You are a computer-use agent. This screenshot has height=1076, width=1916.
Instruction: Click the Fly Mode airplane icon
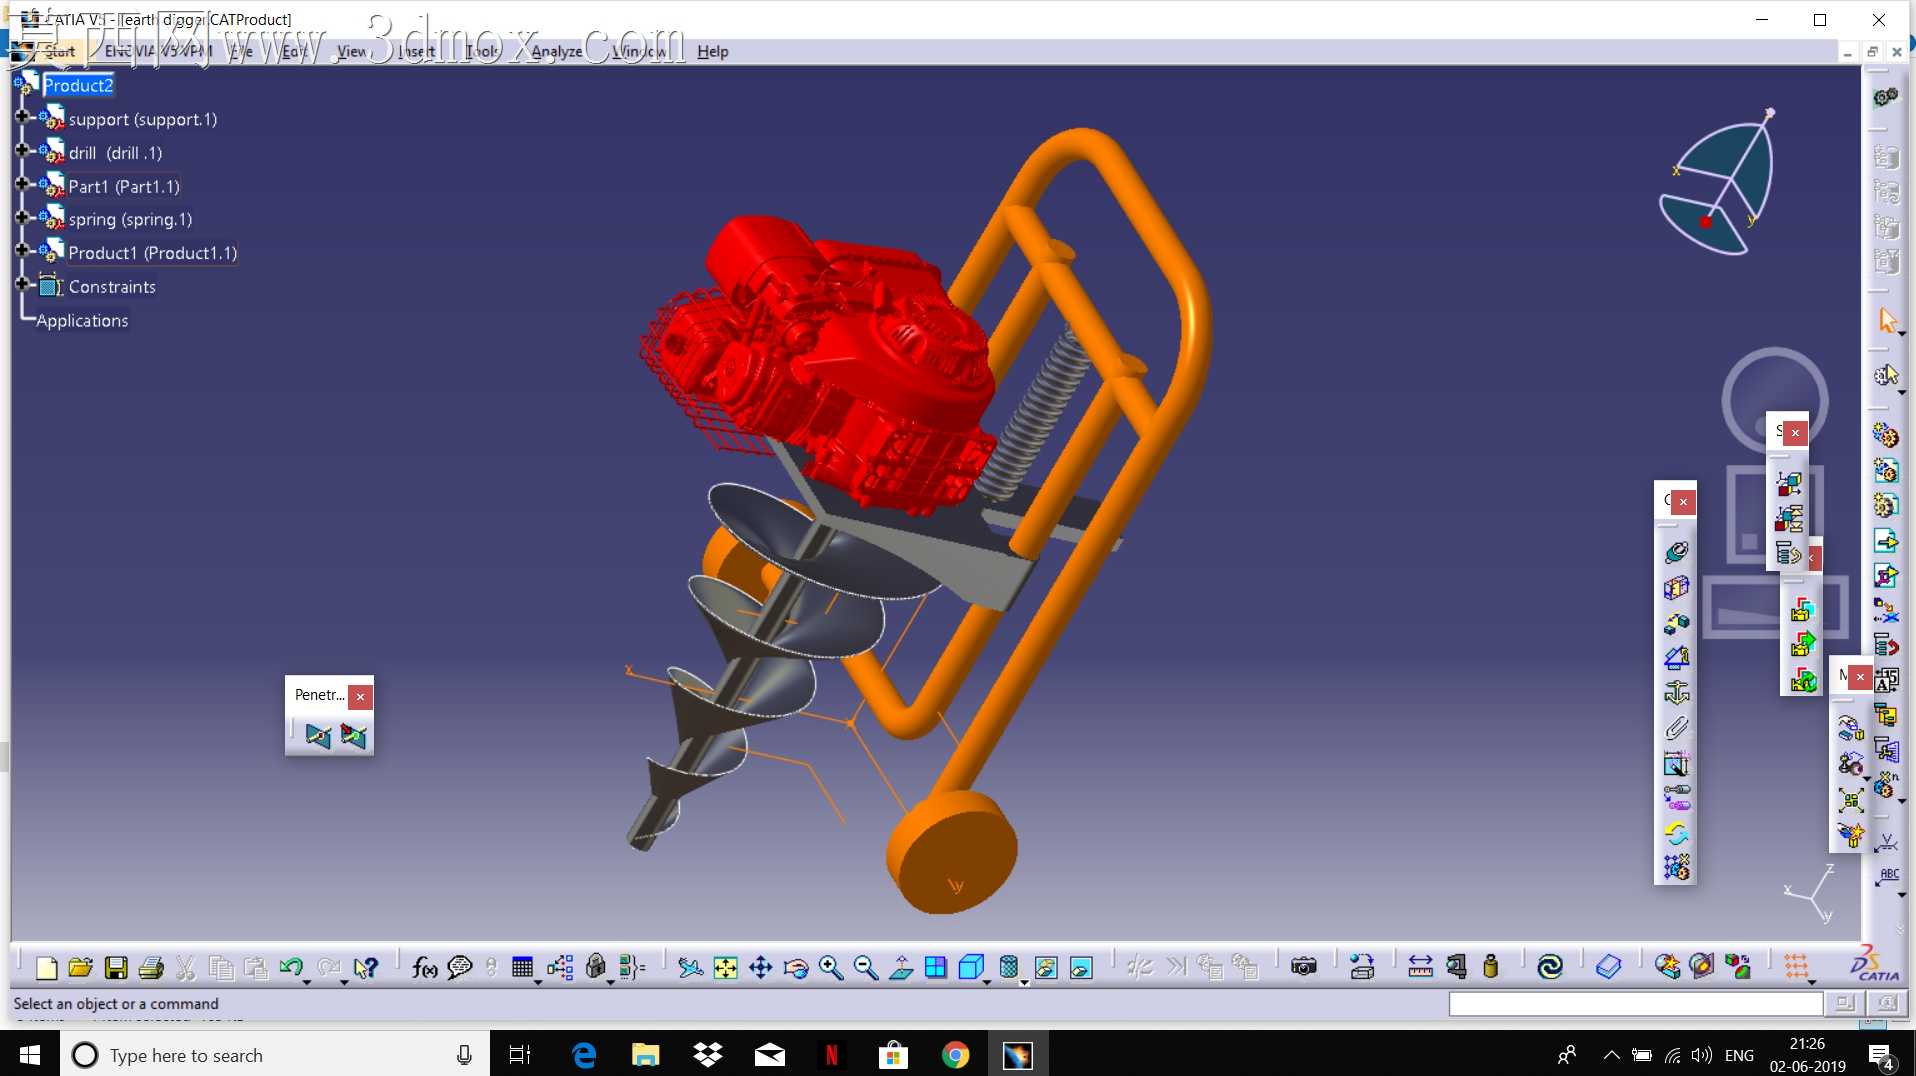tap(690, 967)
